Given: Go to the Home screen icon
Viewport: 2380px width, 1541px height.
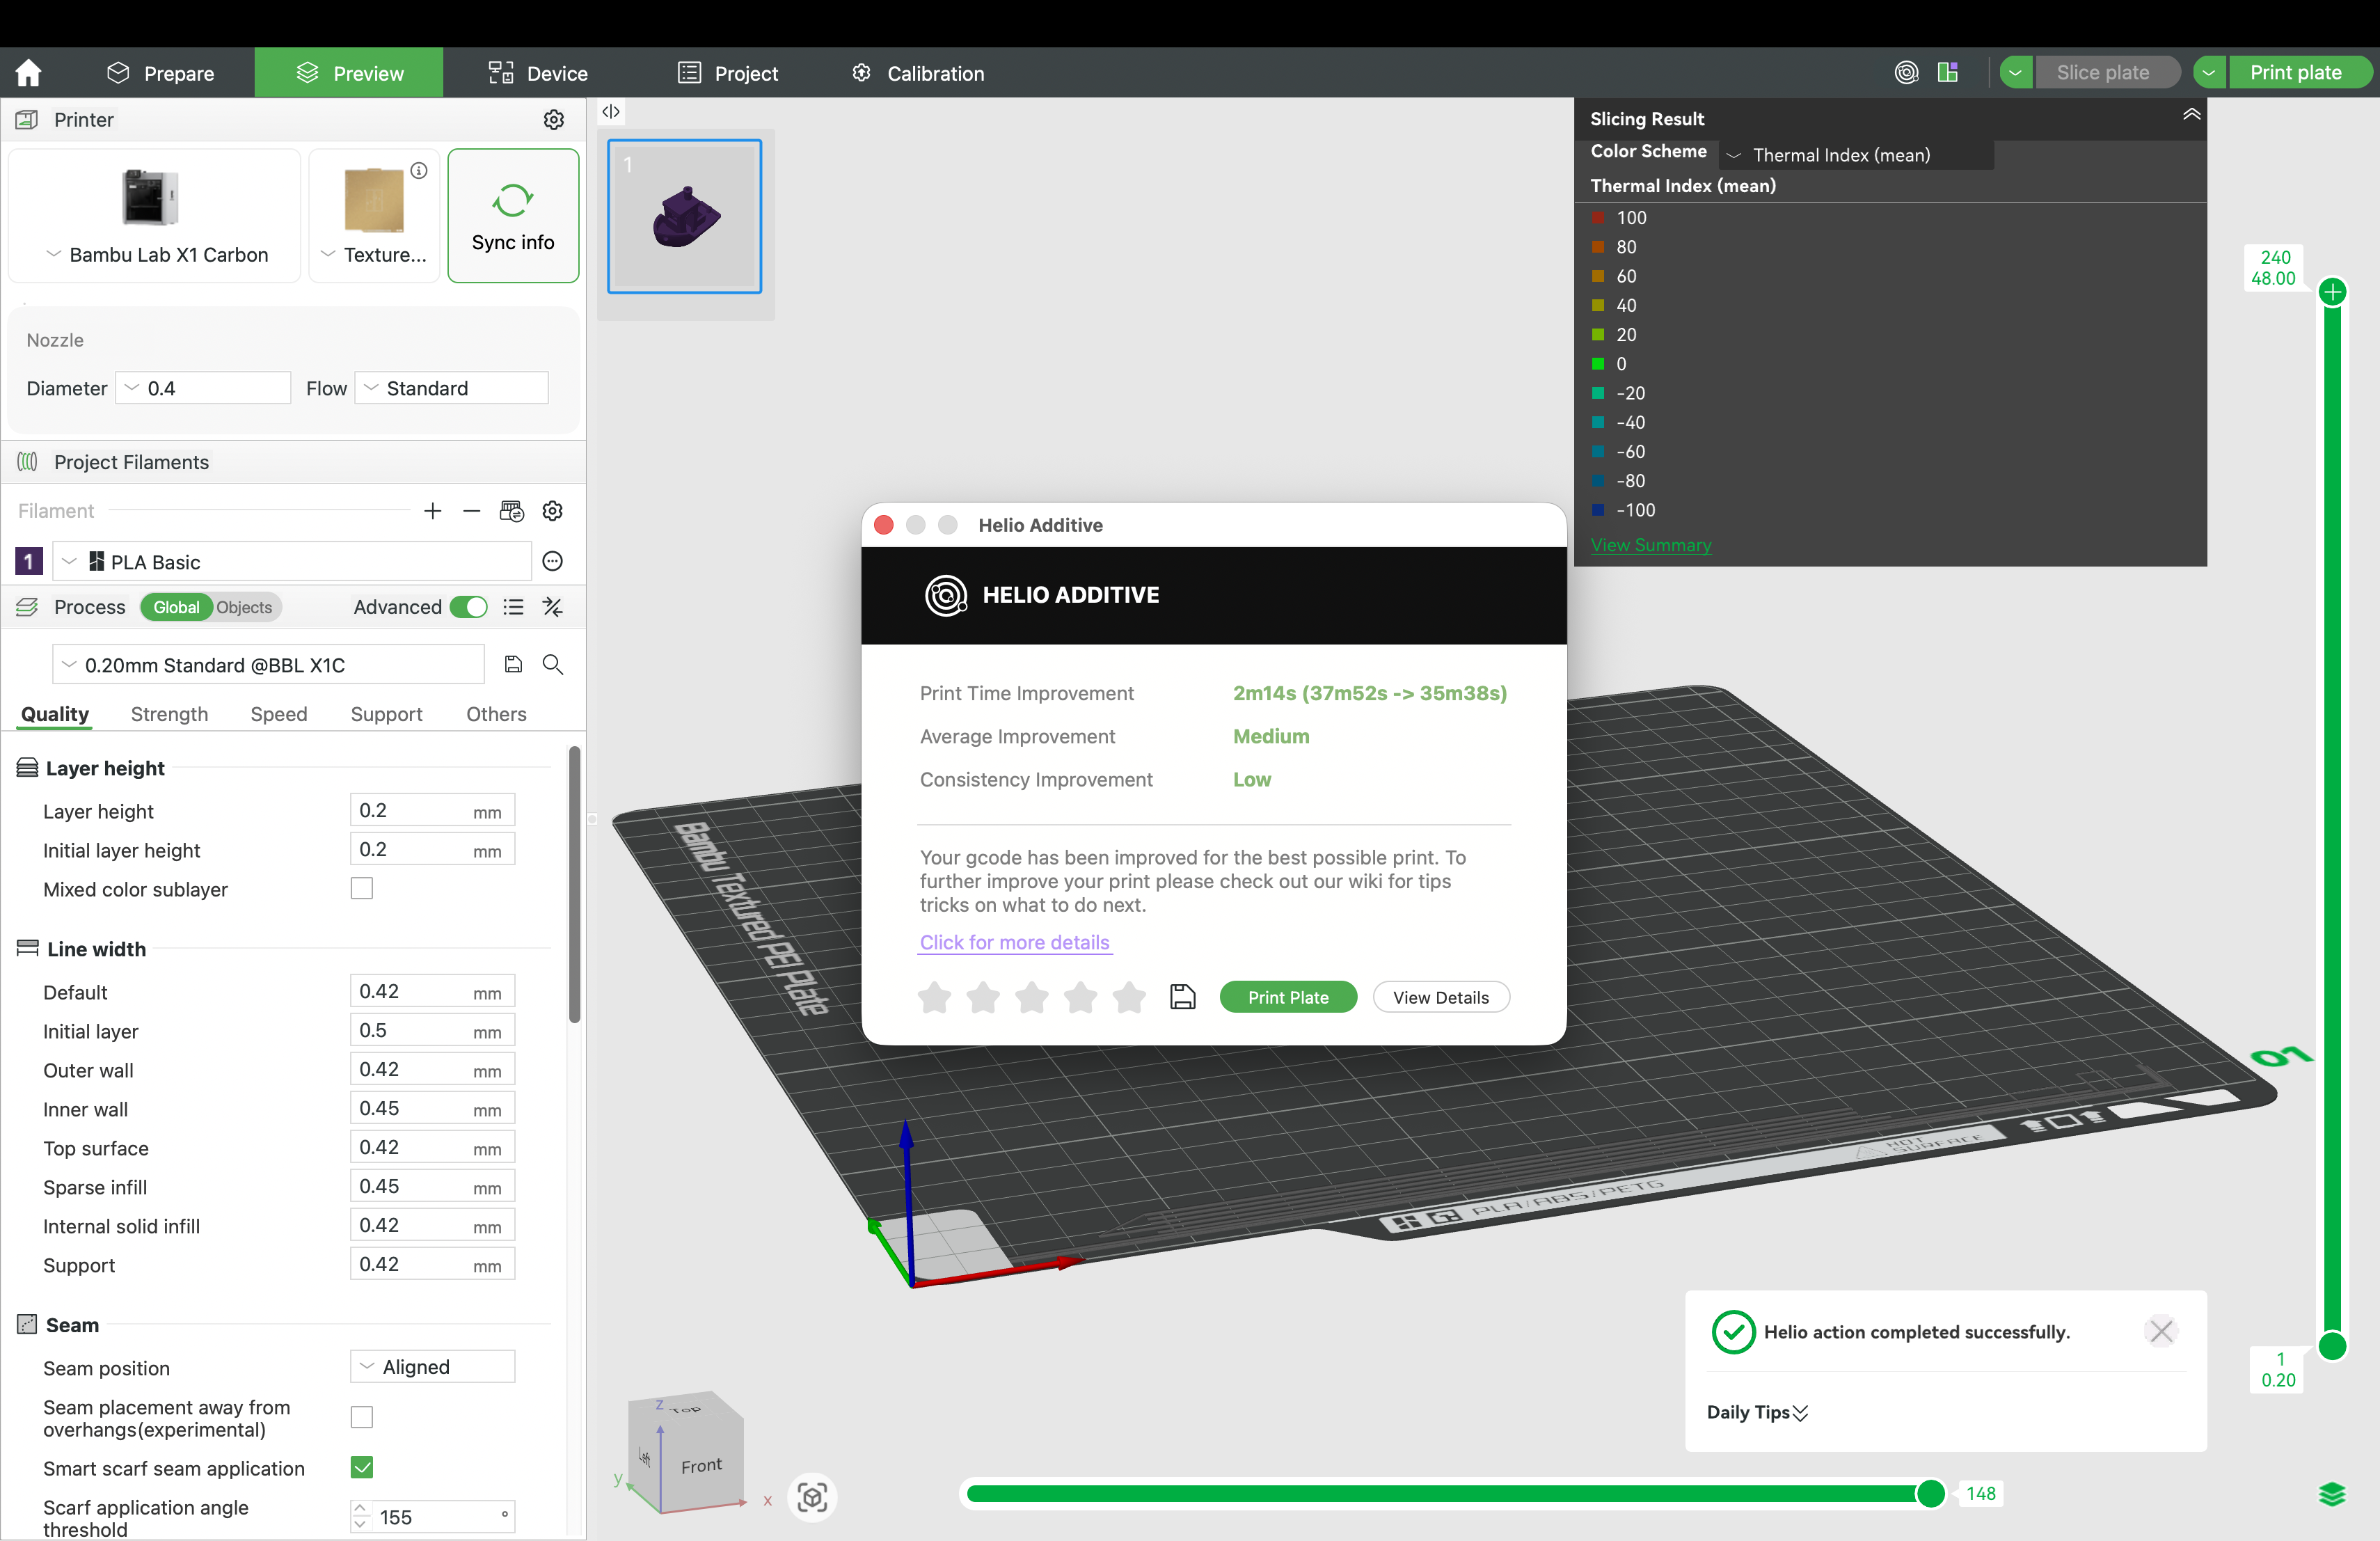Looking at the screenshot, I should tap(29, 73).
